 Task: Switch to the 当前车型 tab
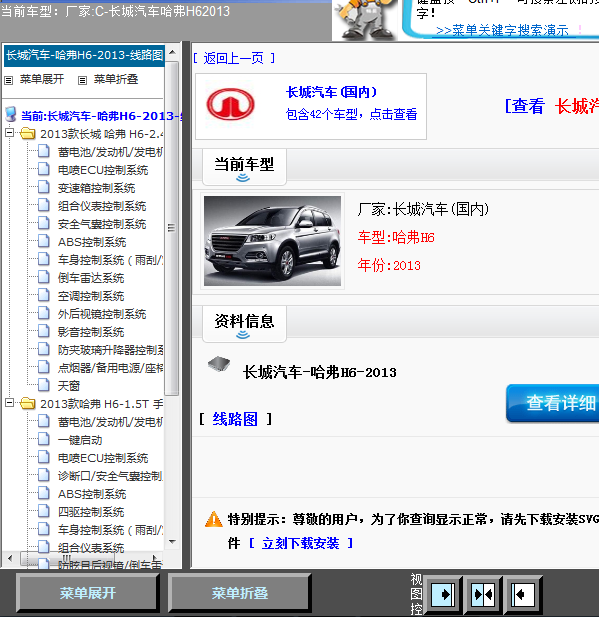pos(244,167)
